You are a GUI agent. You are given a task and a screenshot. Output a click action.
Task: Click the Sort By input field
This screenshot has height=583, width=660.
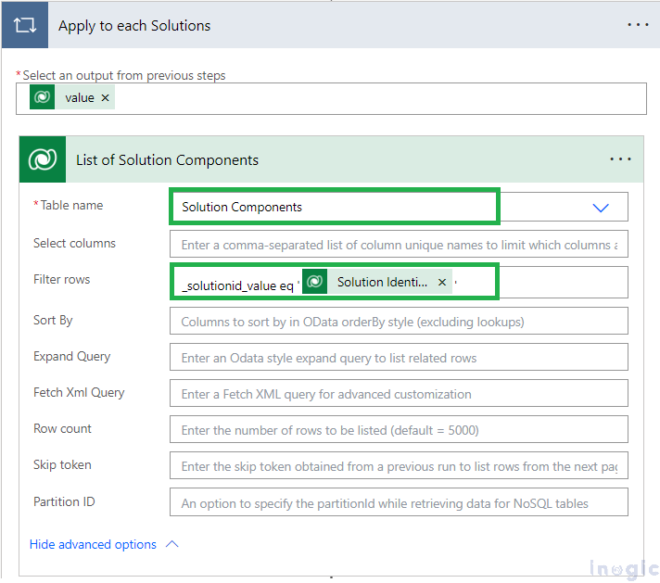(x=399, y=321)
